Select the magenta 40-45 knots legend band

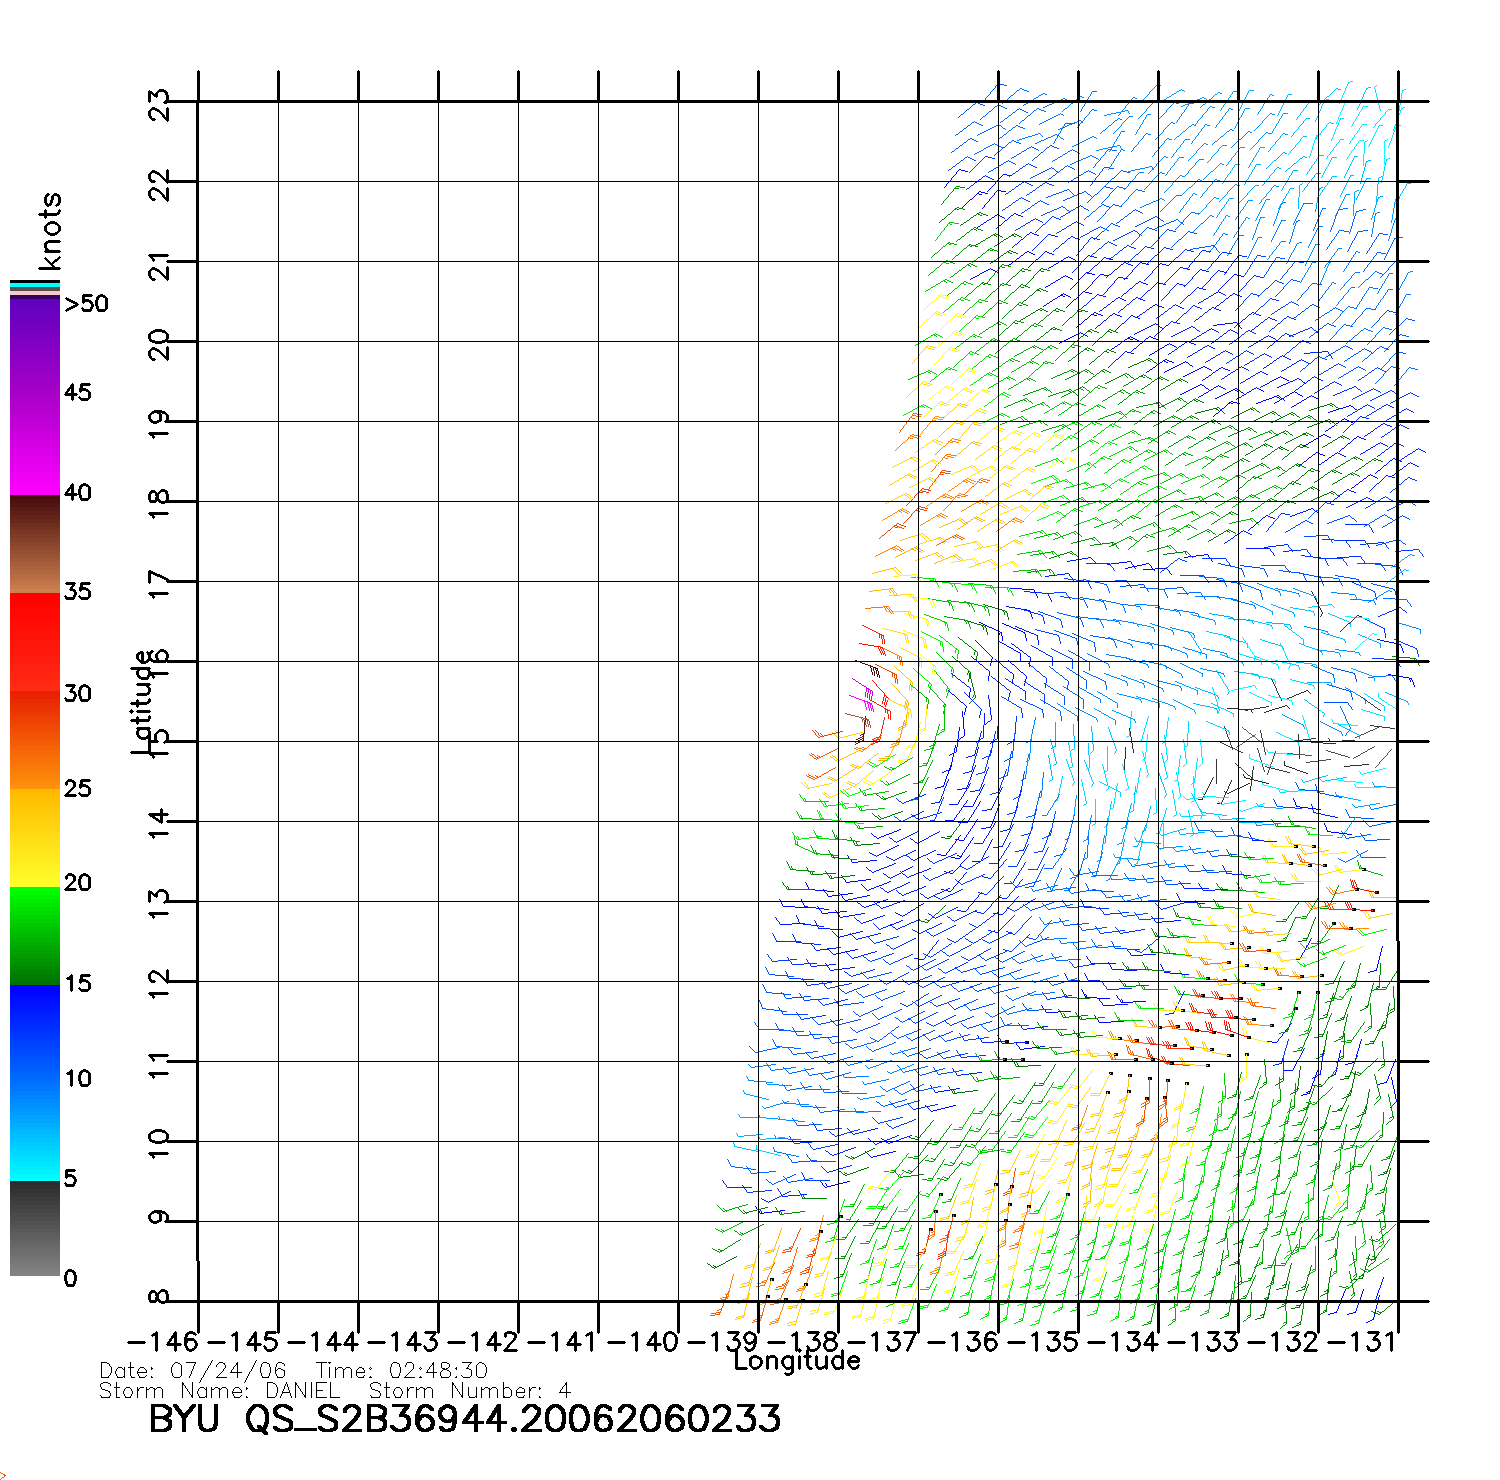(35, 445)
